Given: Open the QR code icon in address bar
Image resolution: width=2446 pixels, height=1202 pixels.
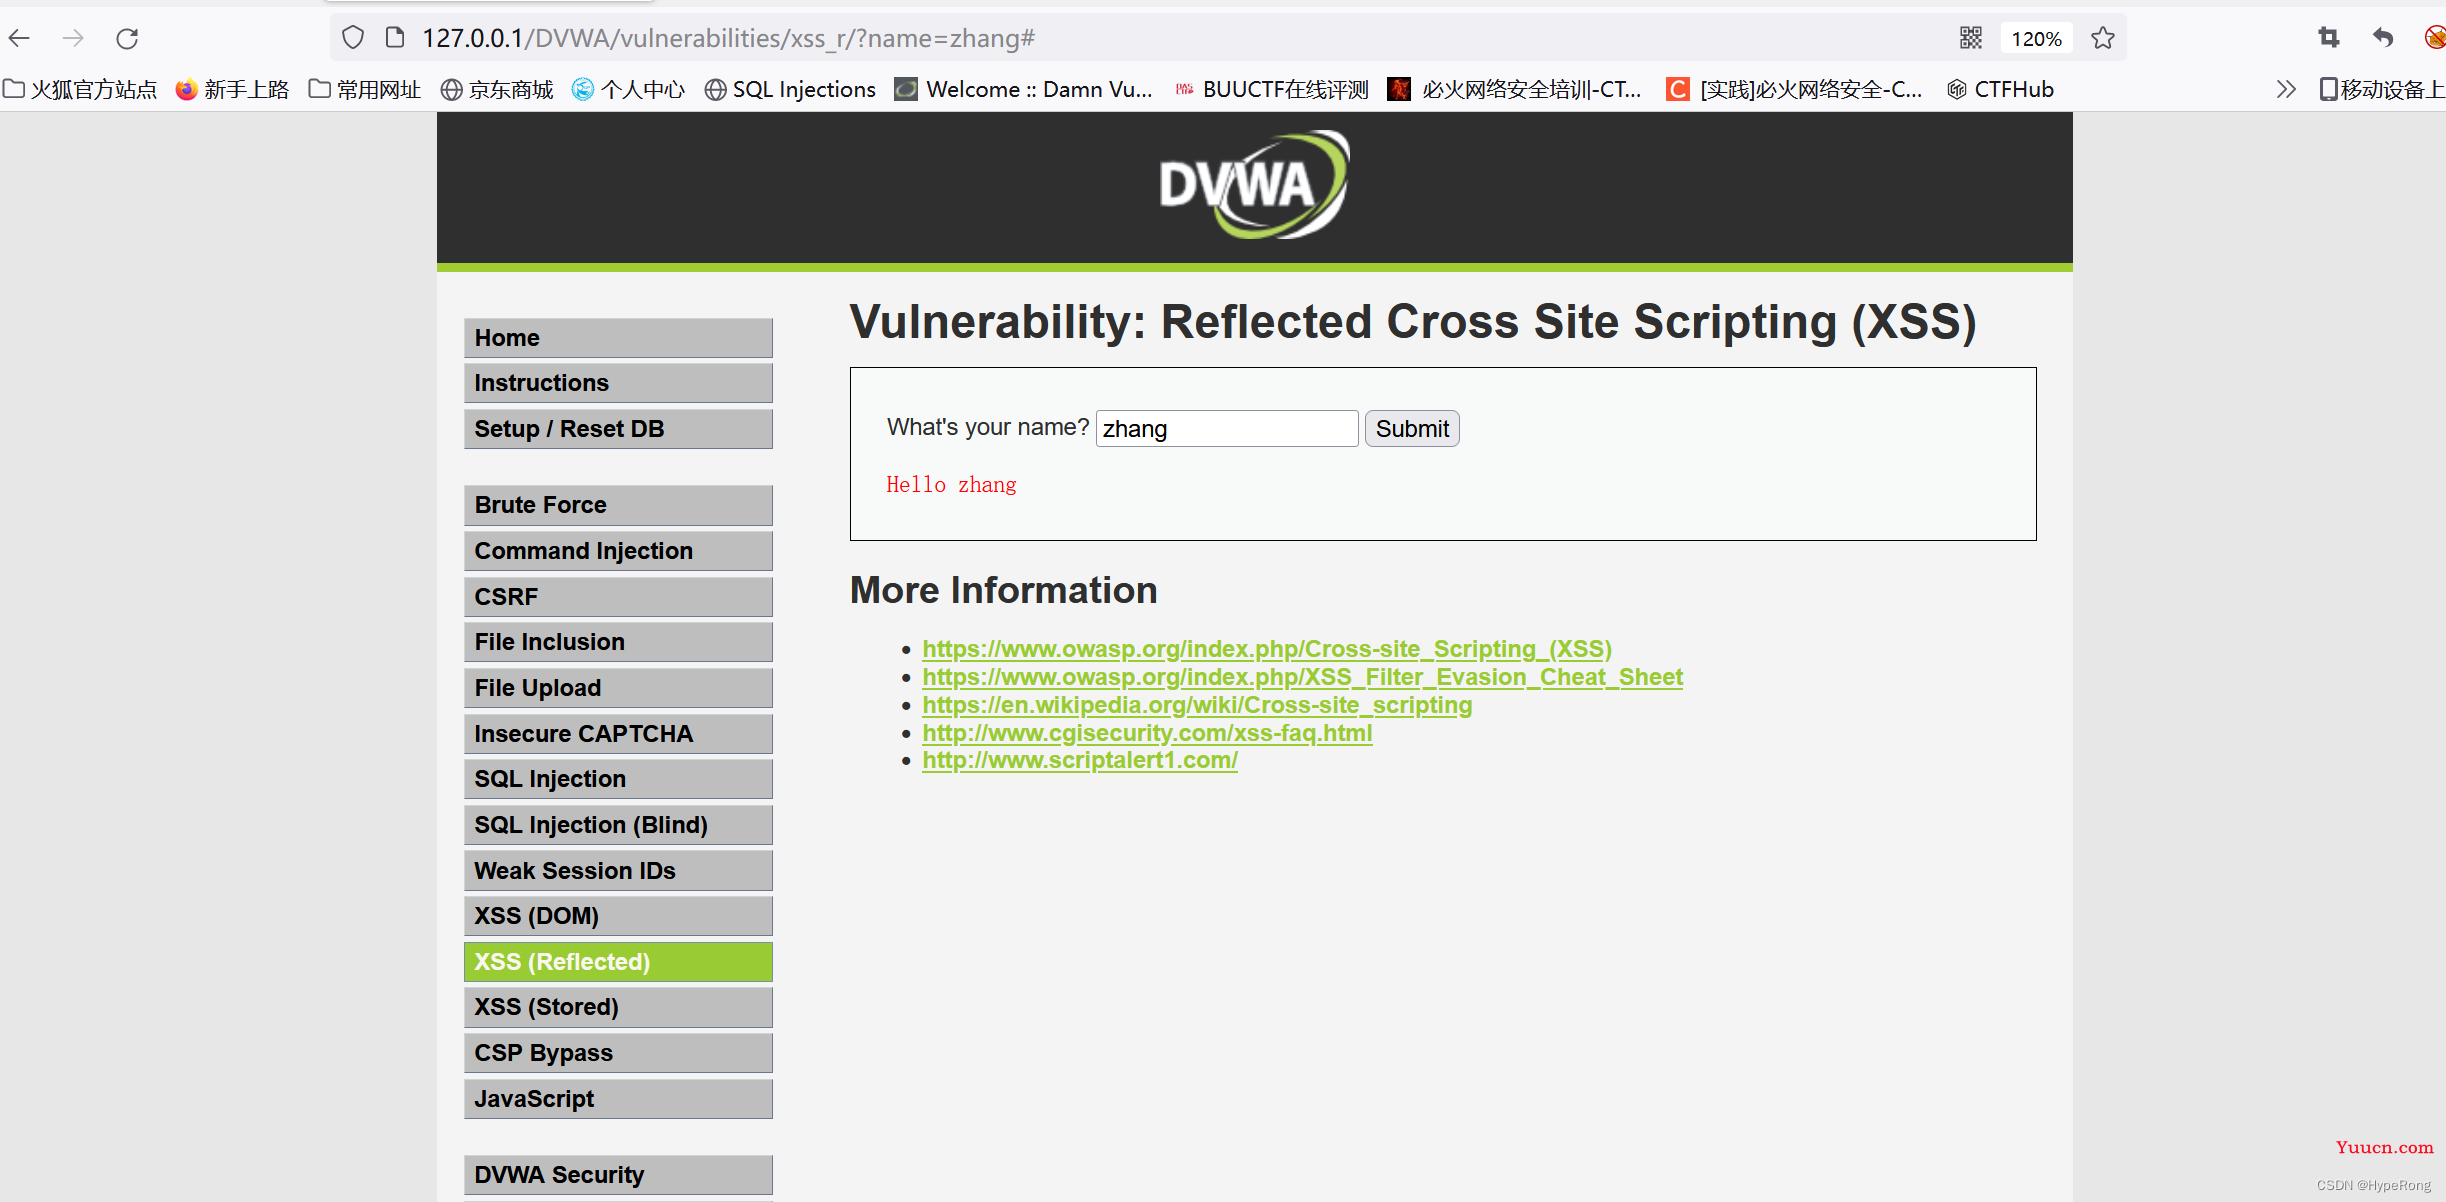Looking at the screenshot, I should click(x=1971, y=38).
